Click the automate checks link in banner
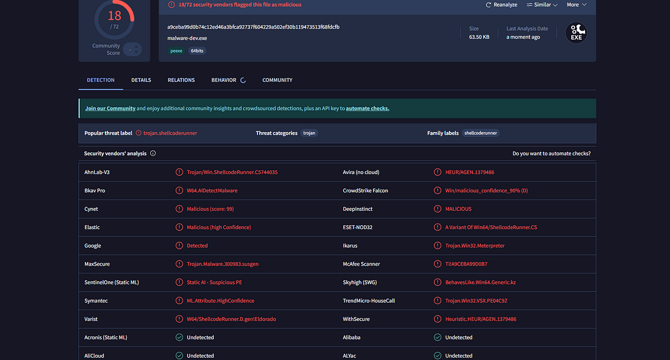670x360 pixels. (367, 108)
